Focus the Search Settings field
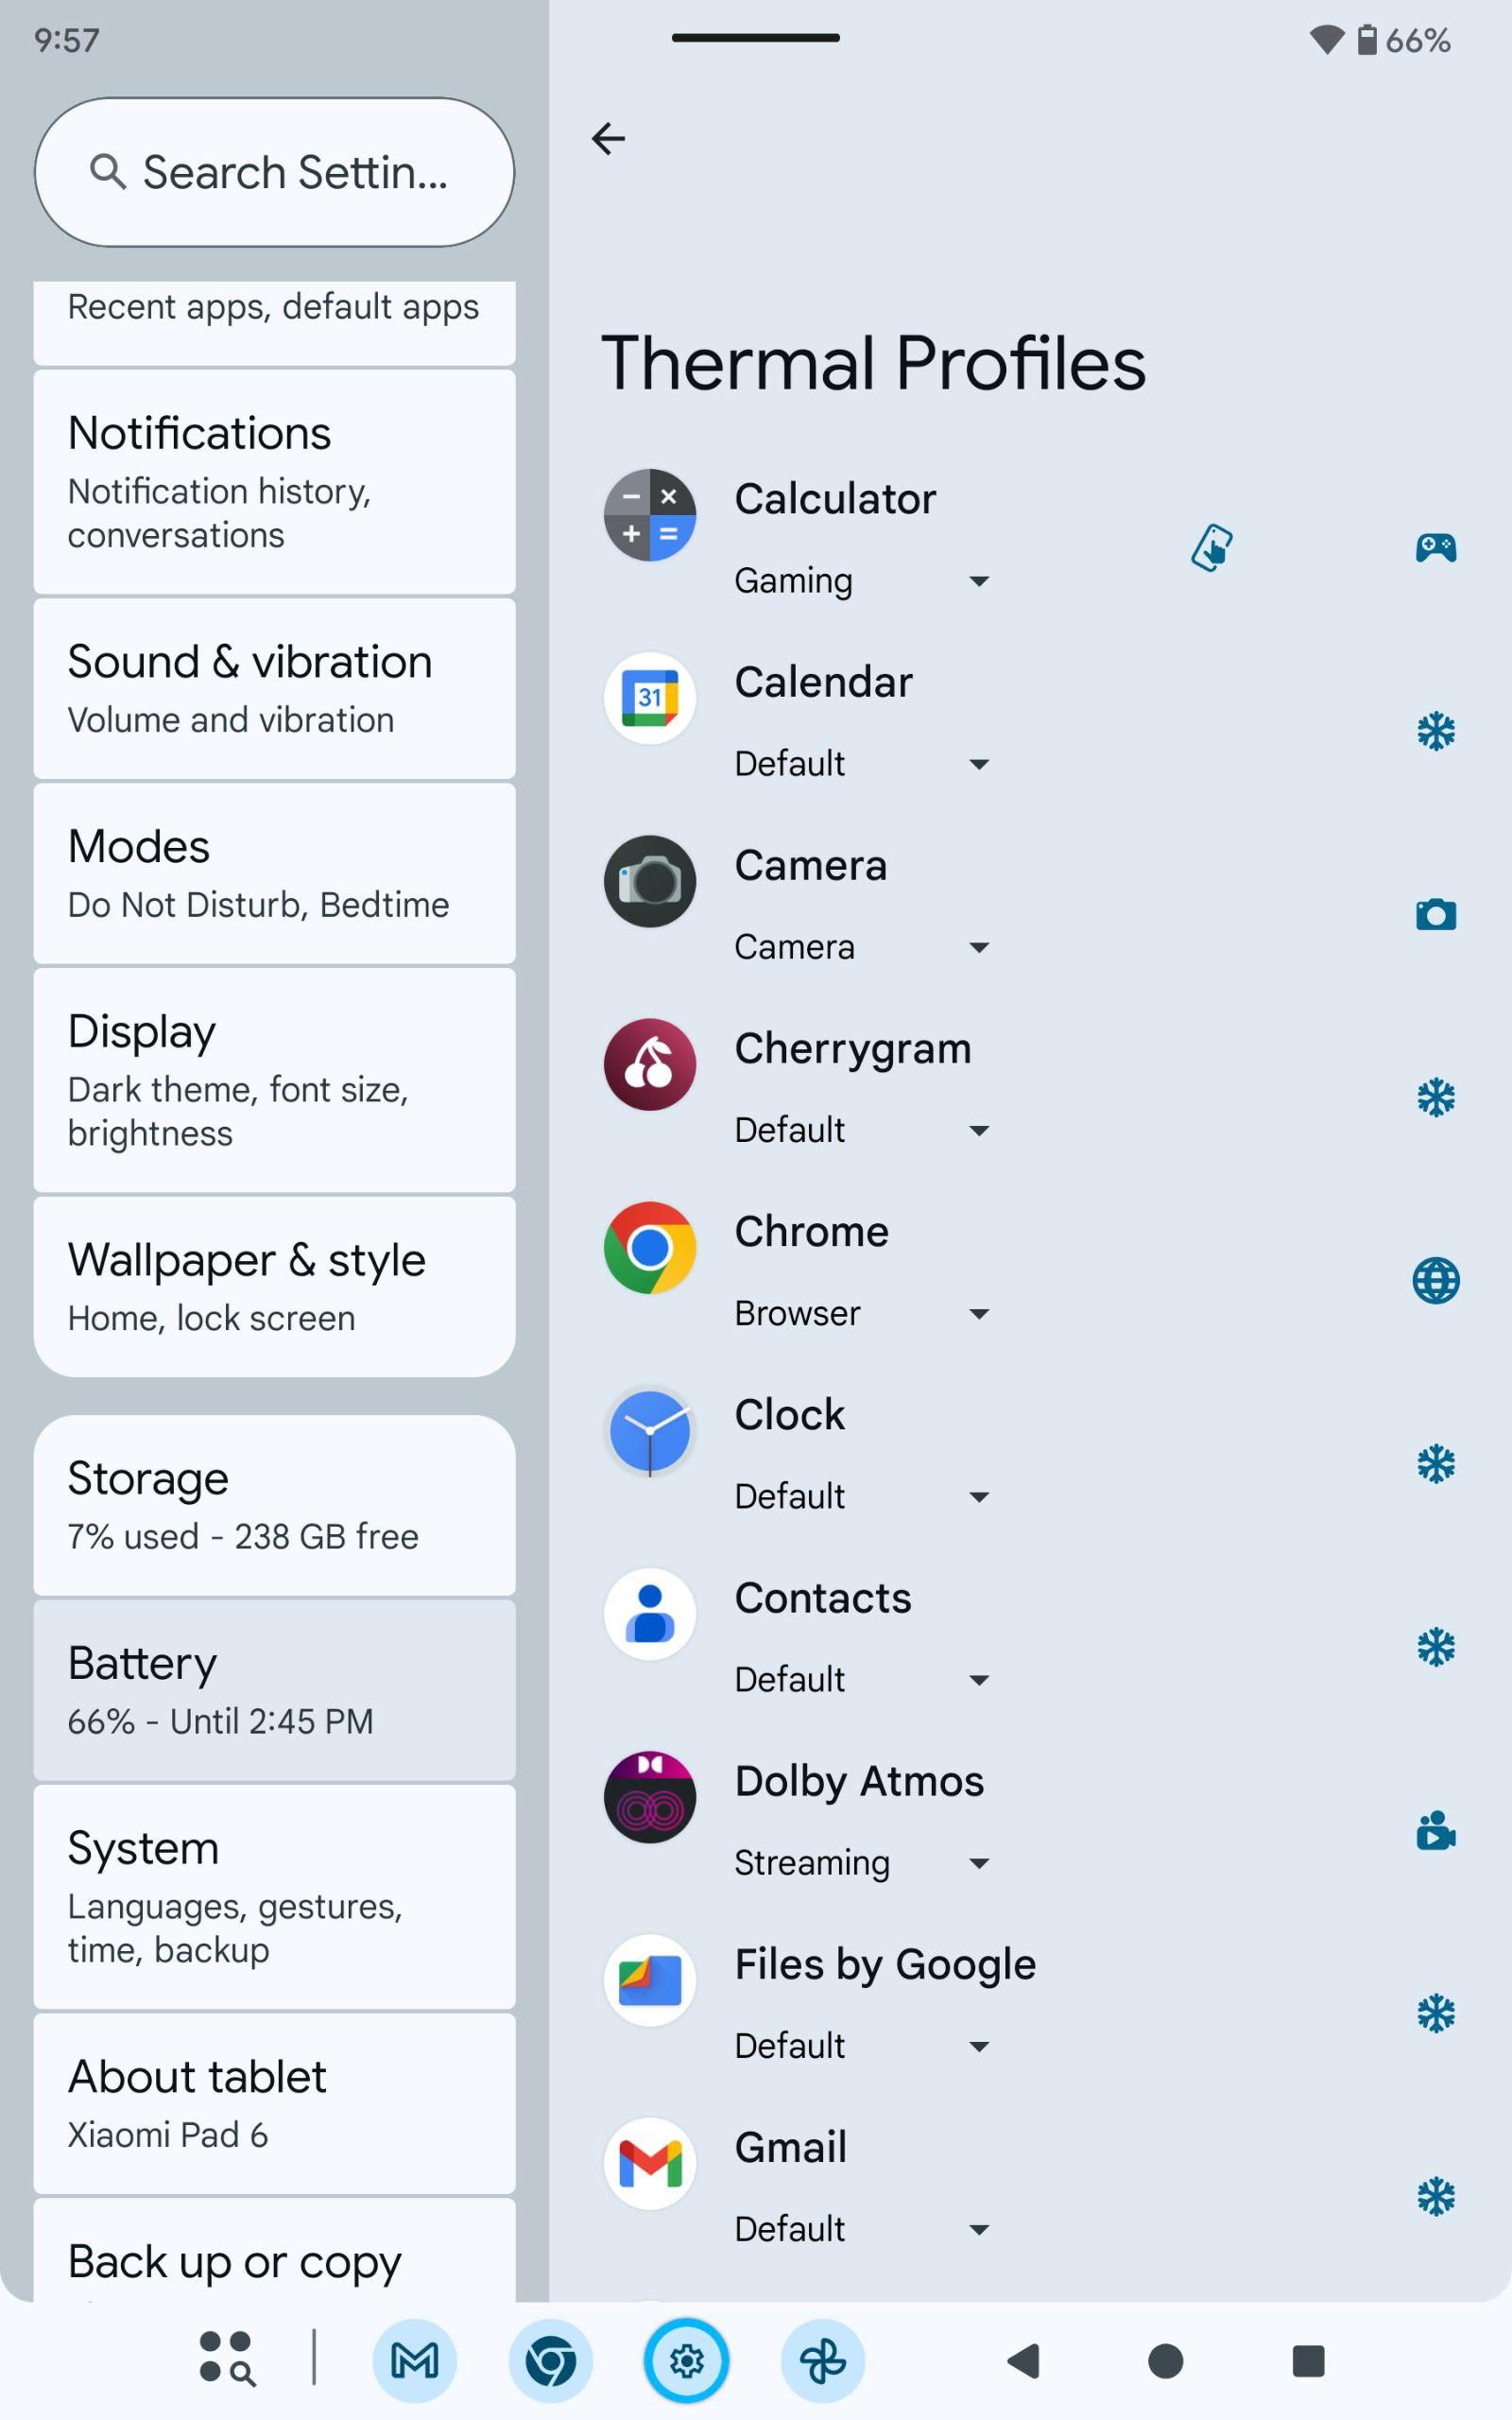 tap(274, 172)
